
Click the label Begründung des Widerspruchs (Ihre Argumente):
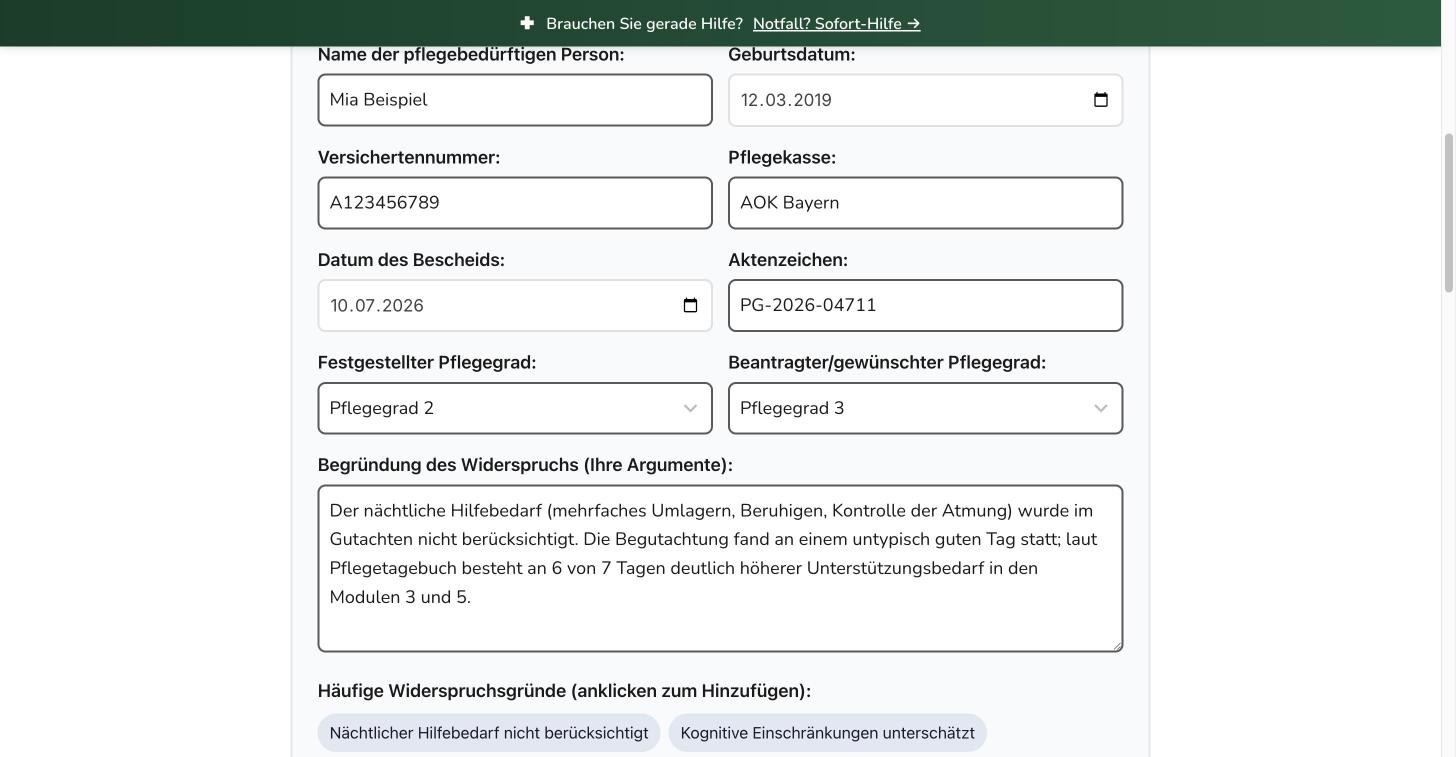point(525,465)
